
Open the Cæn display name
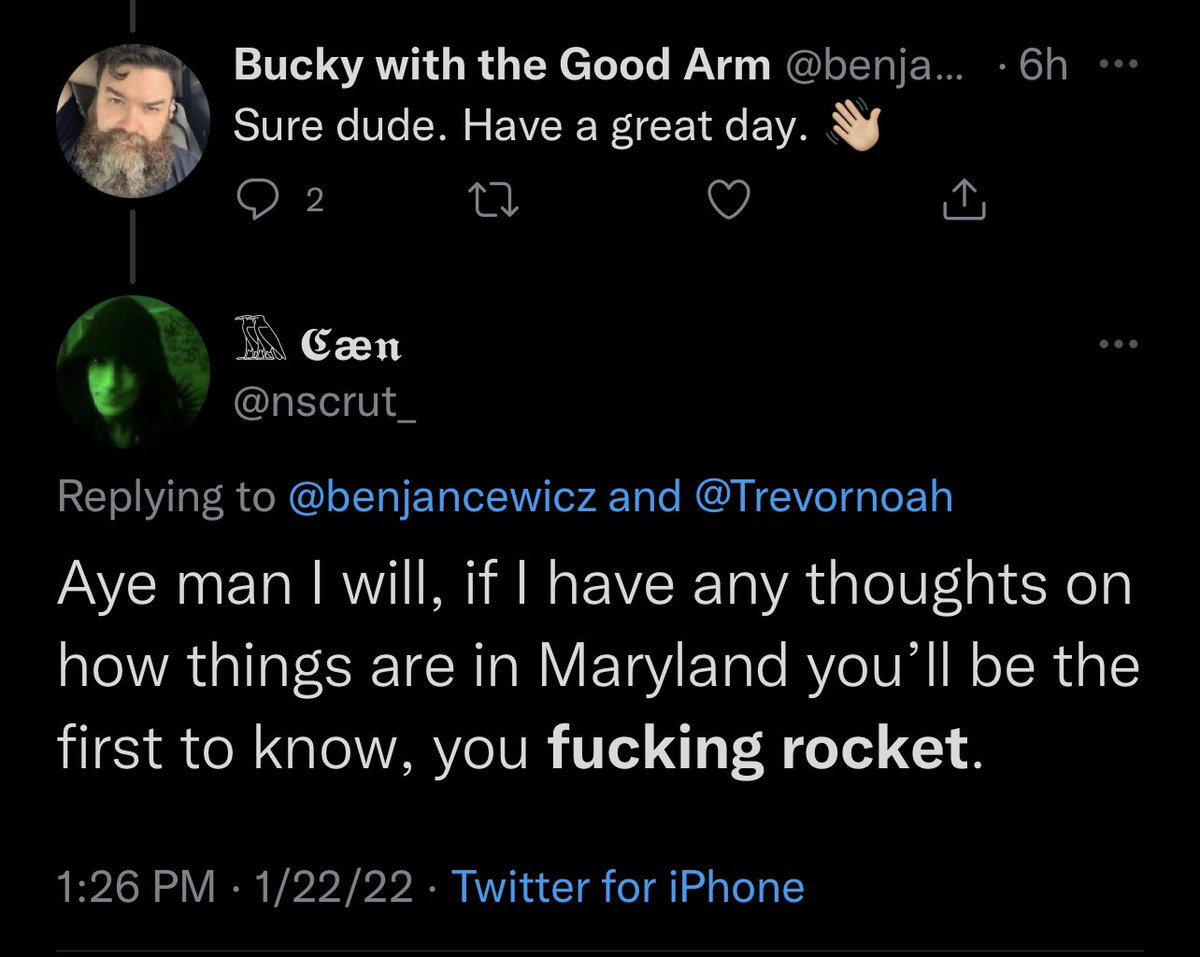pyautogui.click(x=352, y=347)
